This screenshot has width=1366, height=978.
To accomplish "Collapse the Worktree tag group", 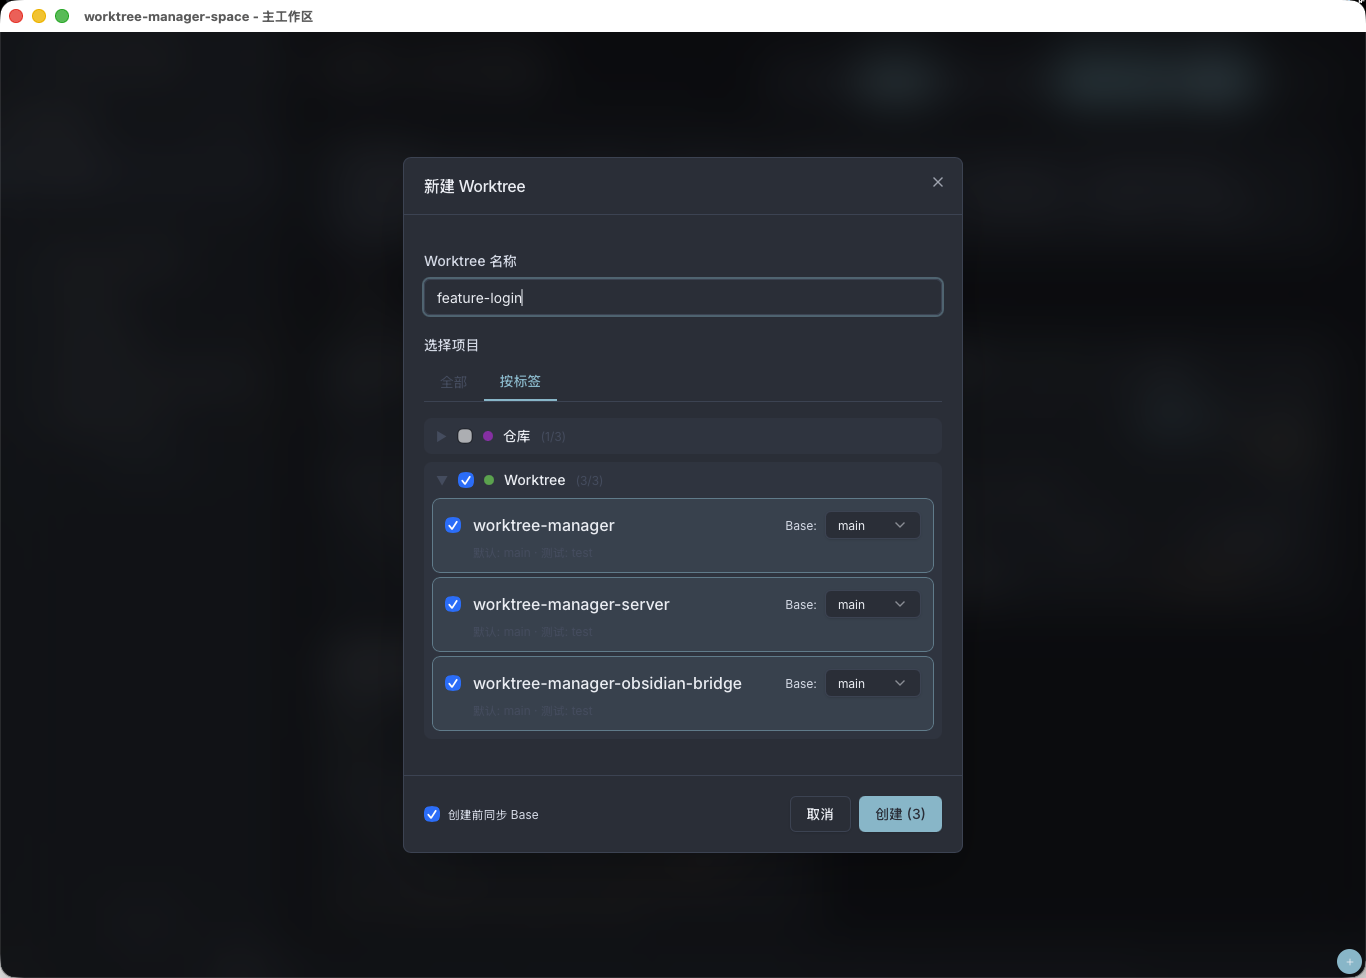I will tap(442, 480).
